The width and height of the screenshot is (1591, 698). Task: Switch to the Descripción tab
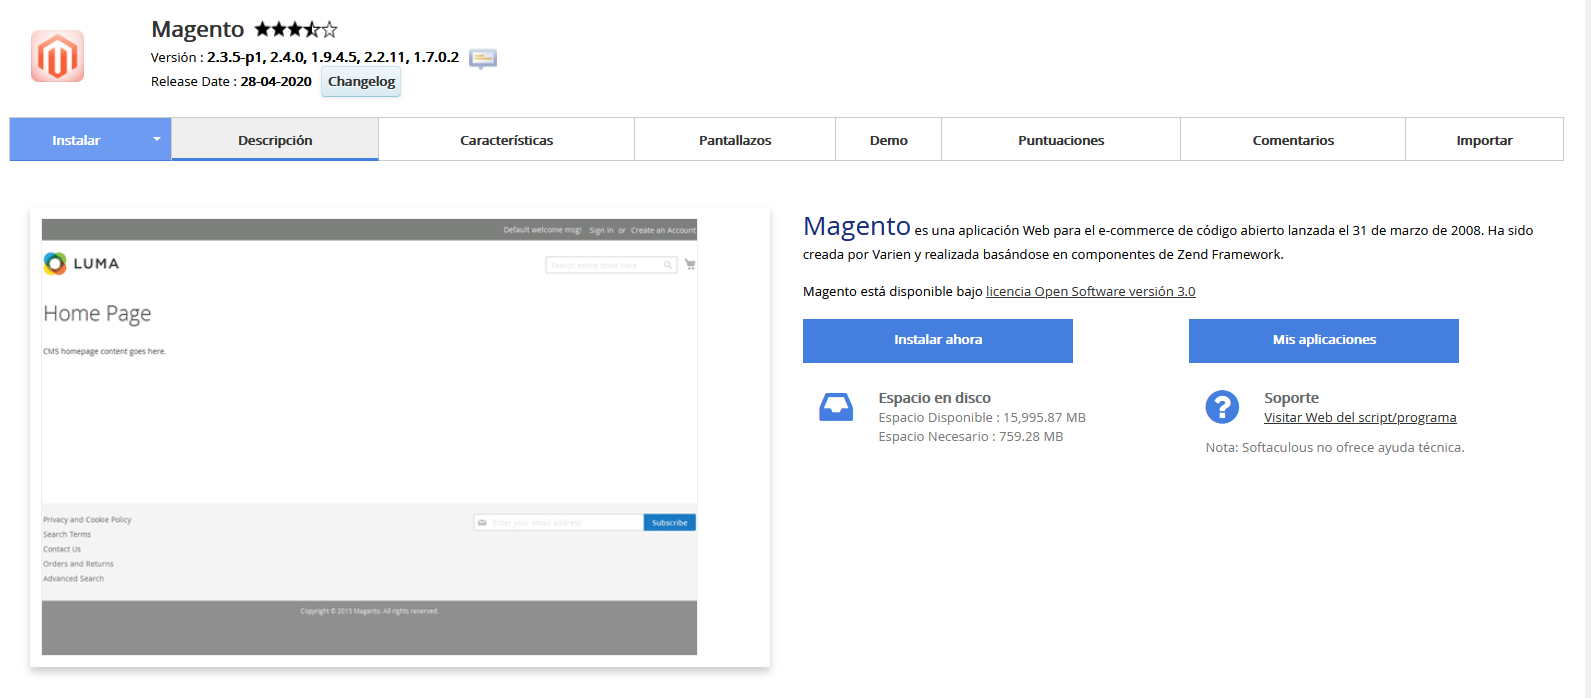275,140
